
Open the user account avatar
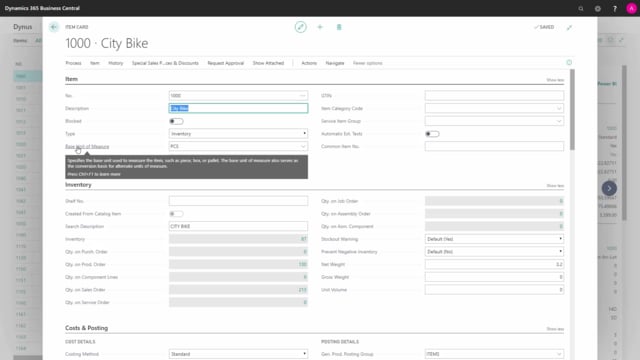click(631, 8)
